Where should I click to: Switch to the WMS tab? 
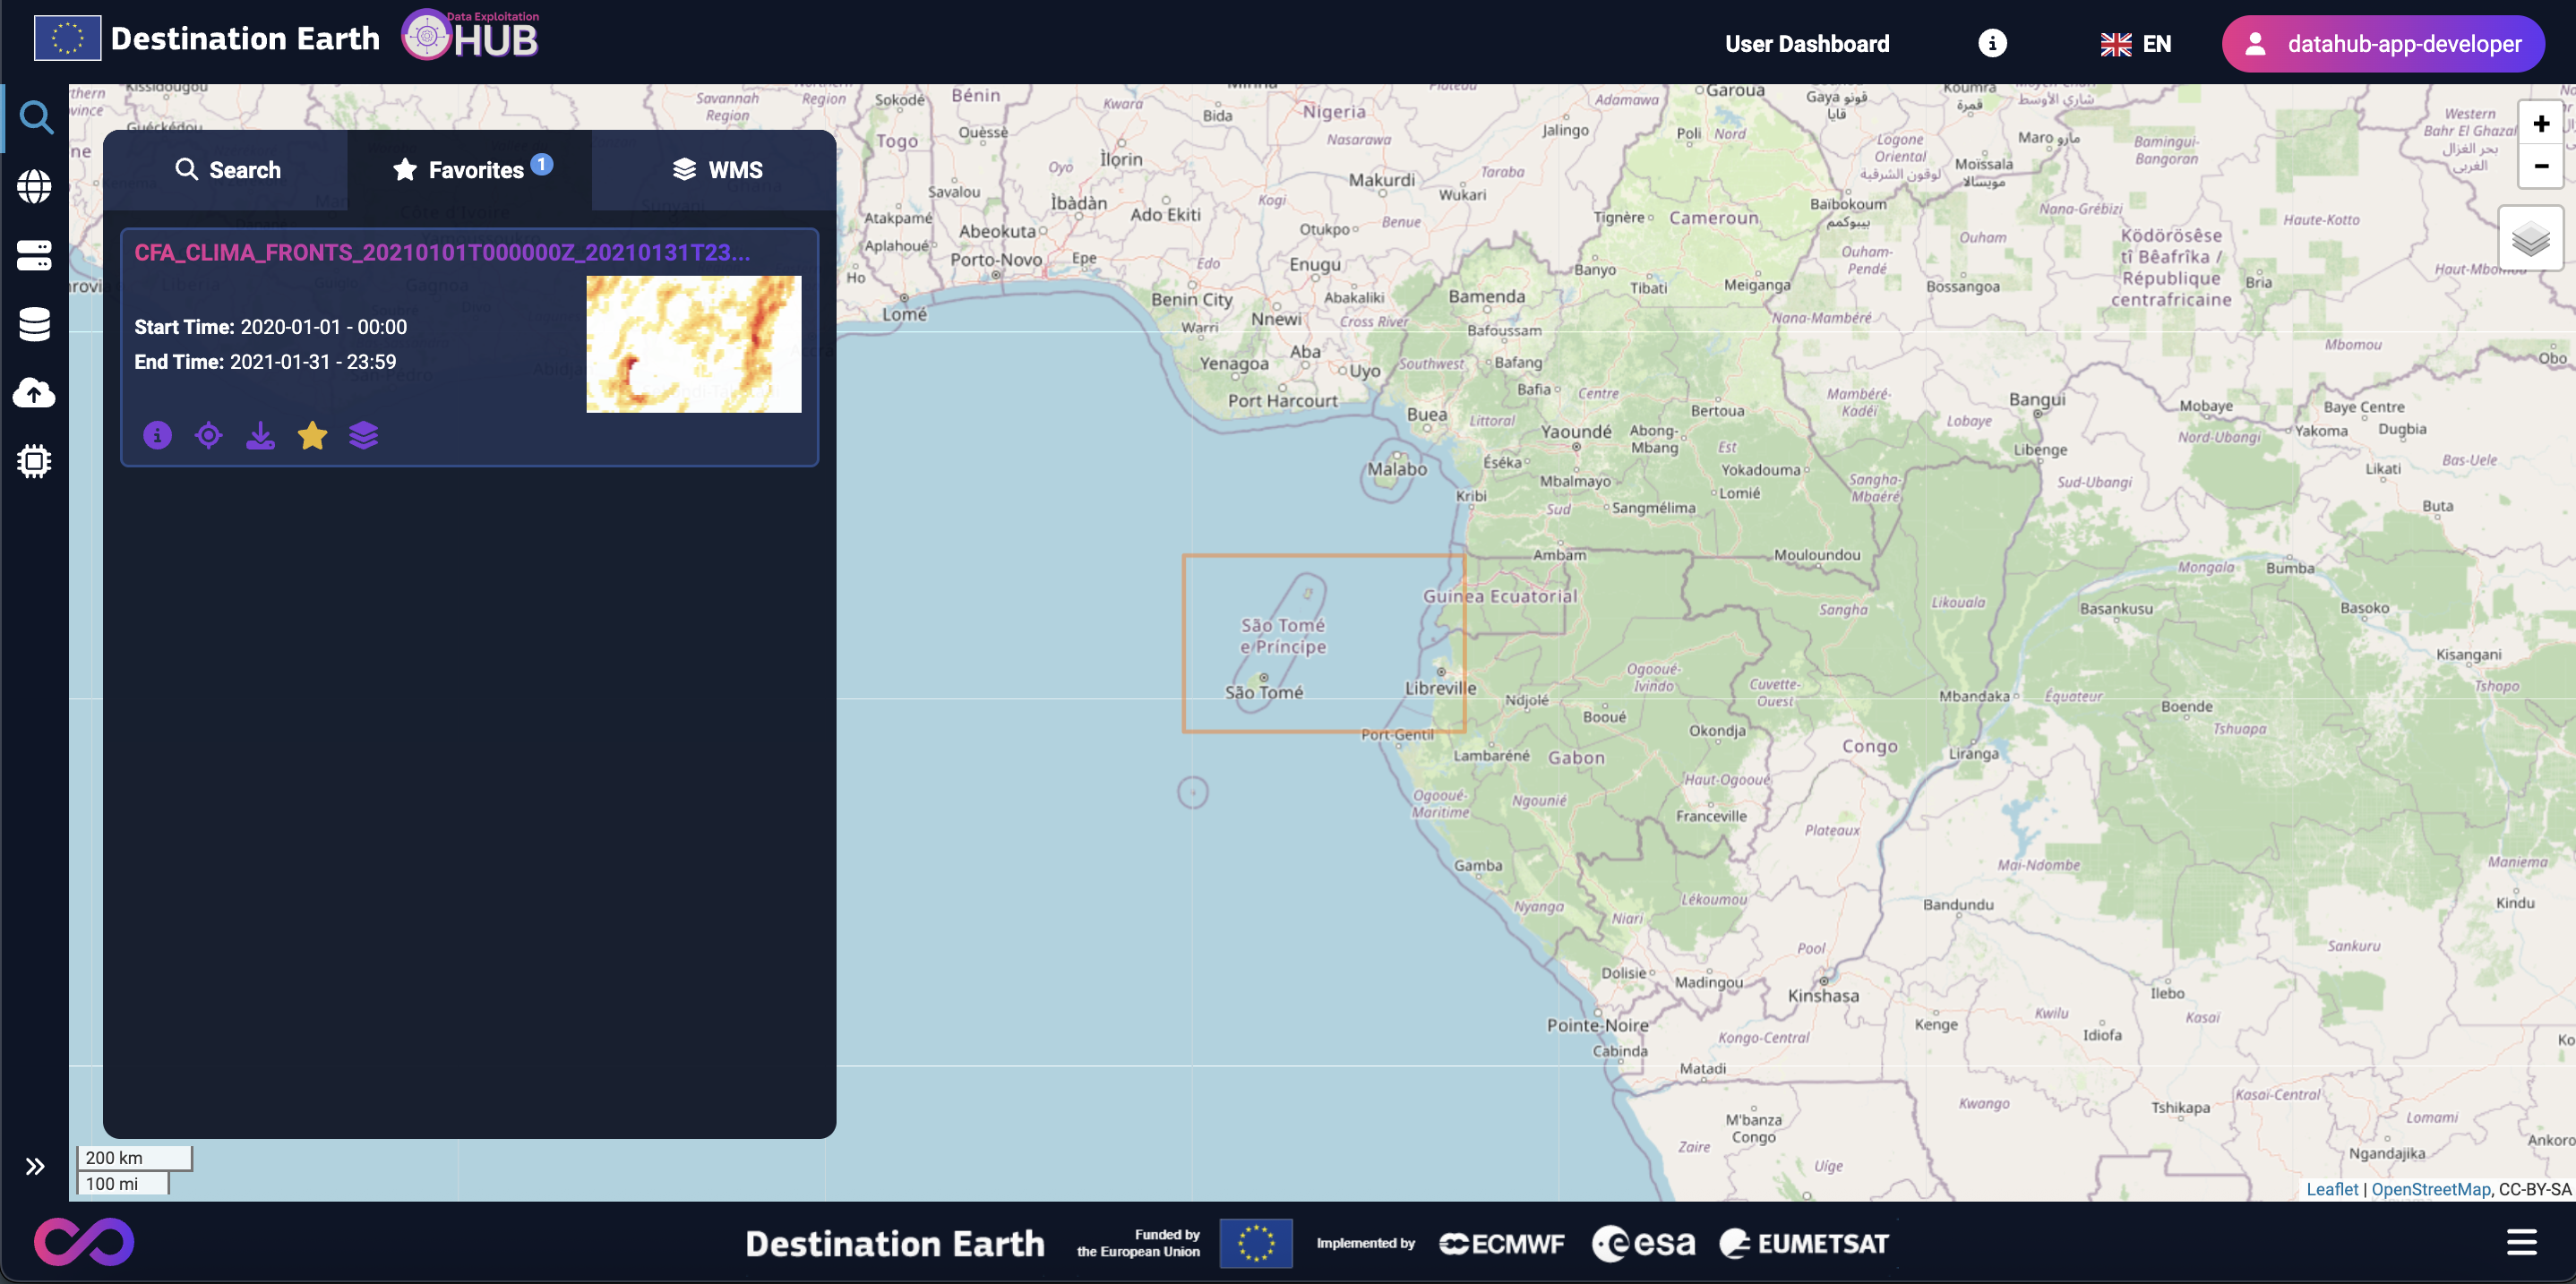[x=714, y=170]
